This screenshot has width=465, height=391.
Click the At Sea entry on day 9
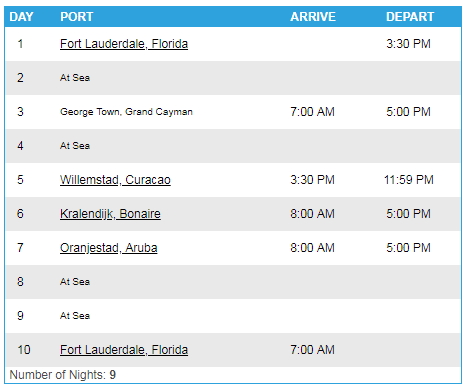pos(75,316)
